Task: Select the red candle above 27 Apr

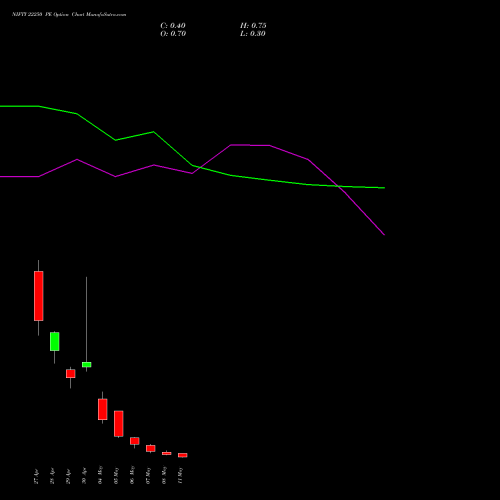Action: pos(39,296)
